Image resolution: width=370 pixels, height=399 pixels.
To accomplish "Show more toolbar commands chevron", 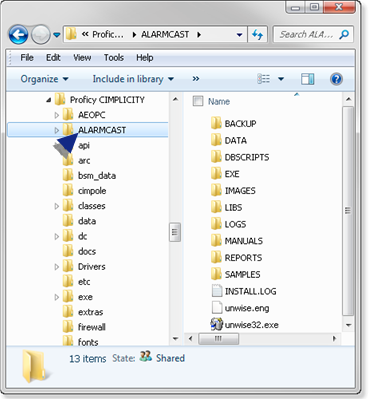I will (196, 79).
